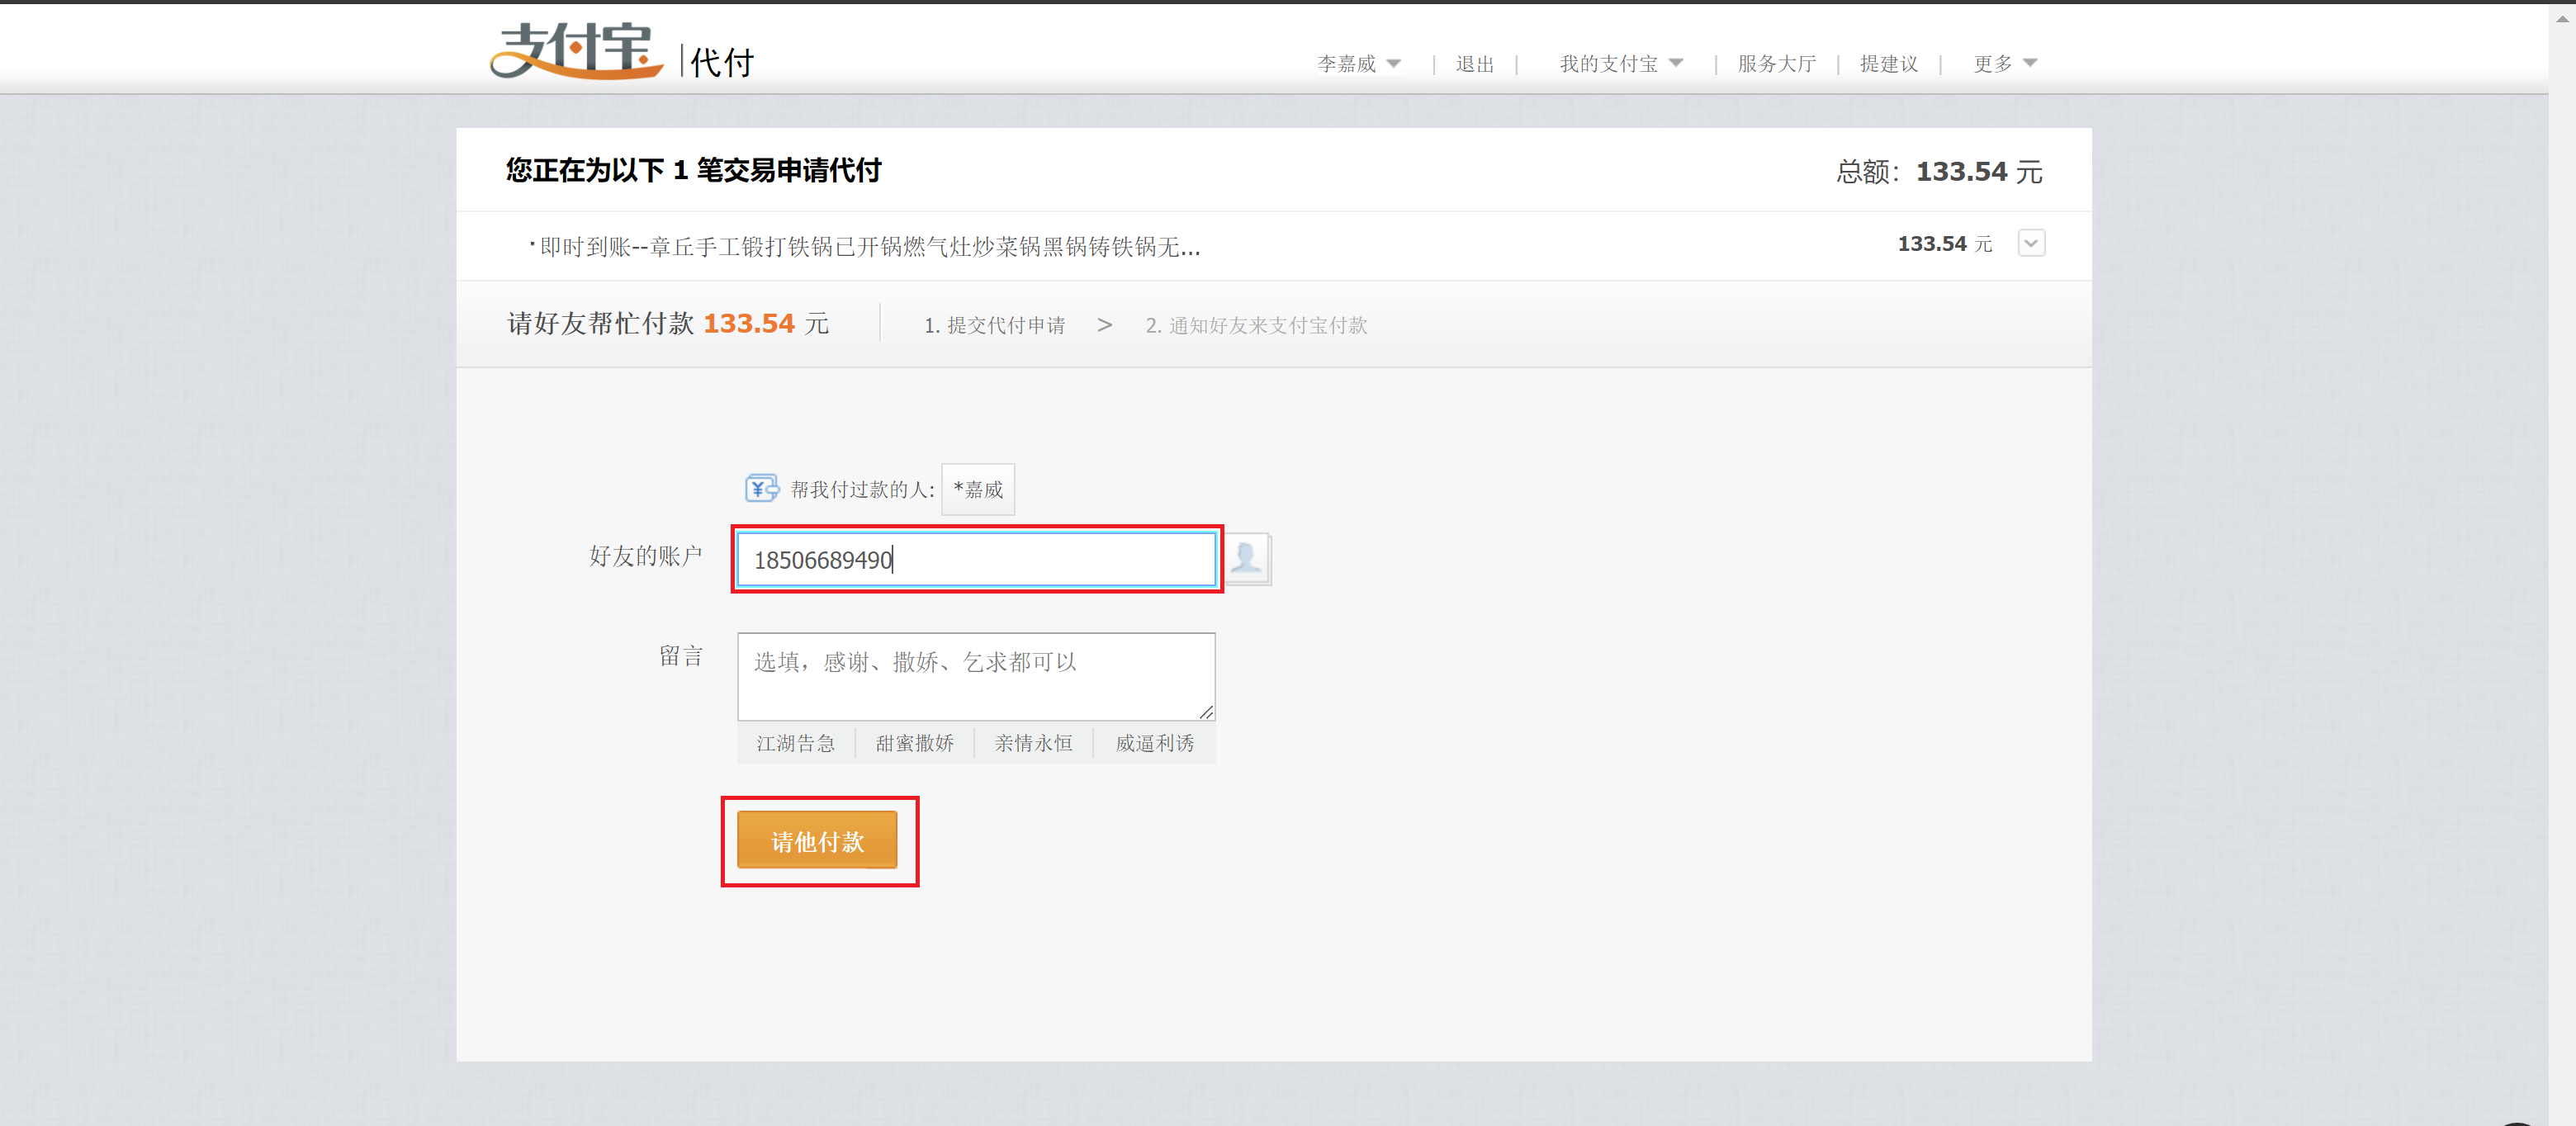Choose the 江湖告急 message template
Image resolution: width=2576 pixels, height=1126 pixels.
[795, 743]
